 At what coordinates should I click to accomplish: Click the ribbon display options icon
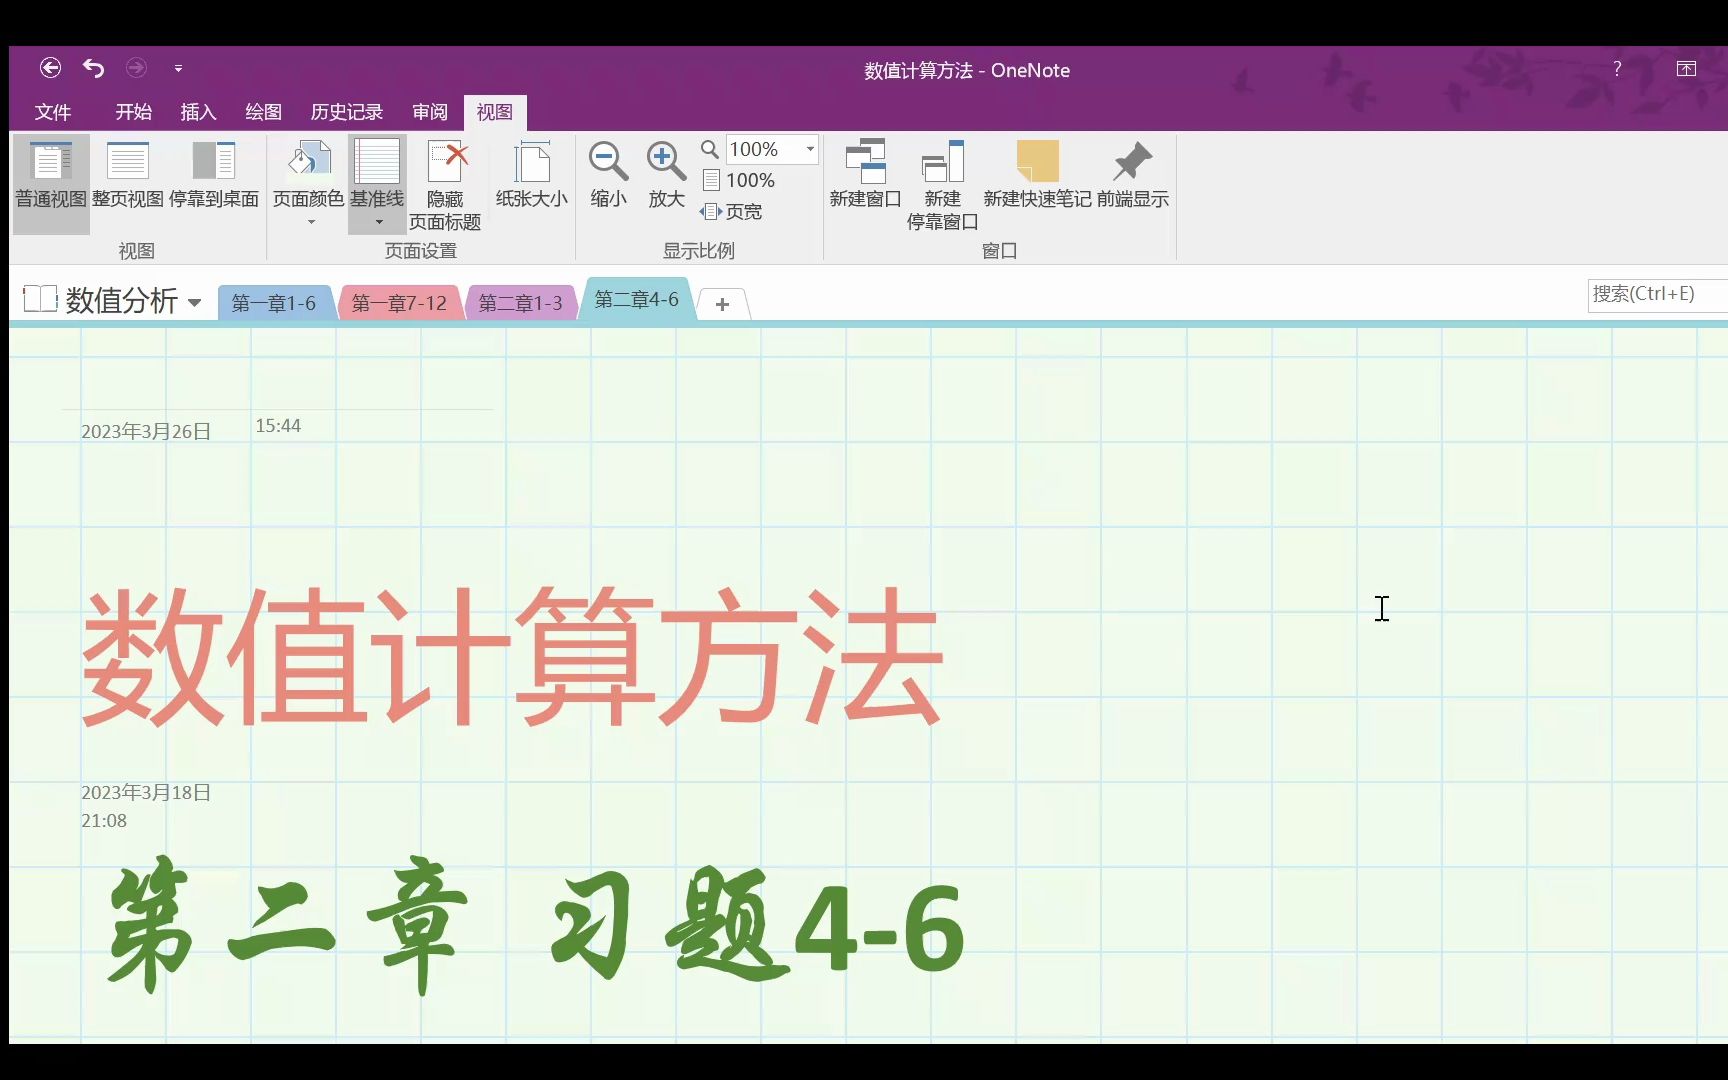point(1686,68)
